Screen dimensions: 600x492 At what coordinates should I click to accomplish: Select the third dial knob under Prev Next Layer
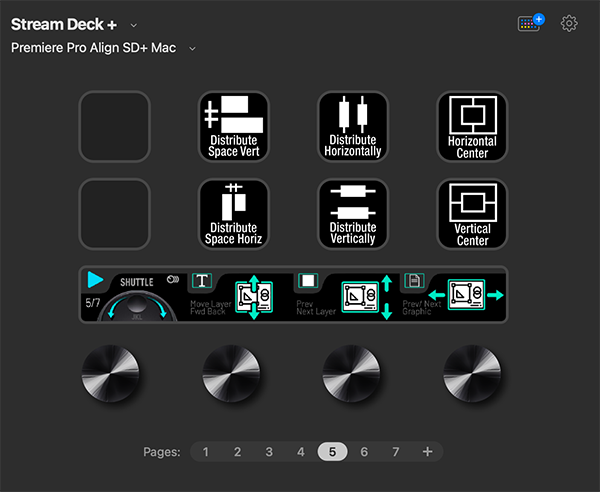(351, 373)
